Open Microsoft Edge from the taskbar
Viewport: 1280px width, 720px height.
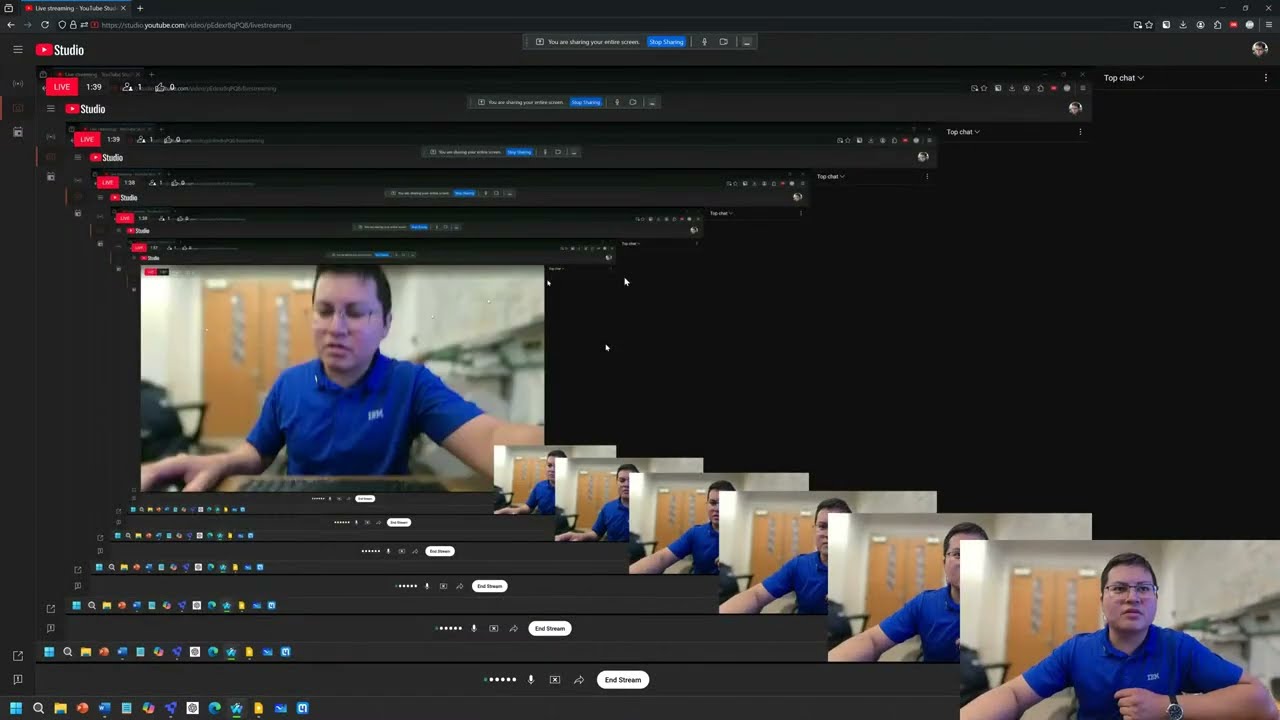(214, 709)
